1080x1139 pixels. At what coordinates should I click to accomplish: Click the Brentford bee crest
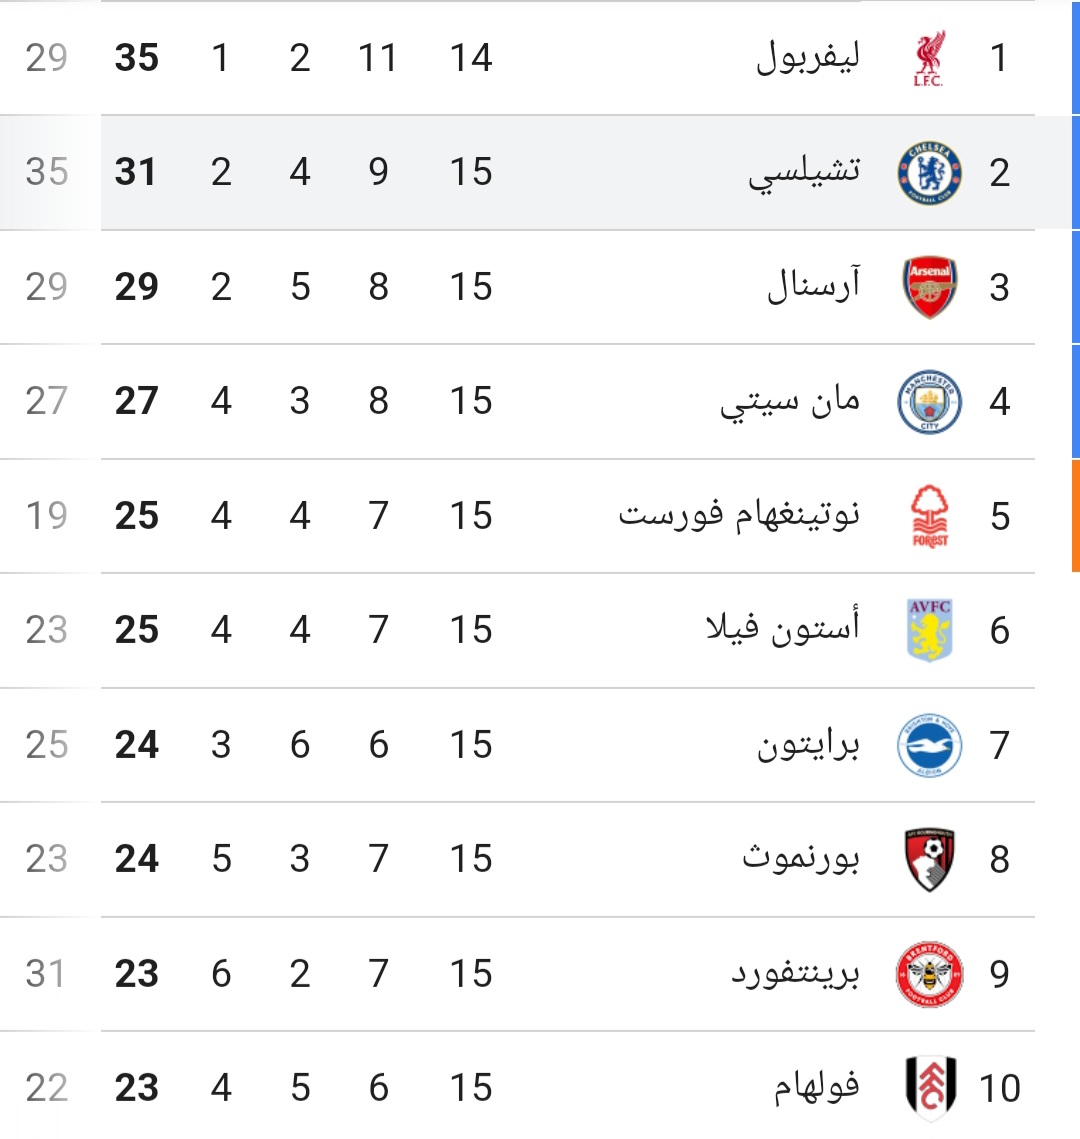[930, 974]
